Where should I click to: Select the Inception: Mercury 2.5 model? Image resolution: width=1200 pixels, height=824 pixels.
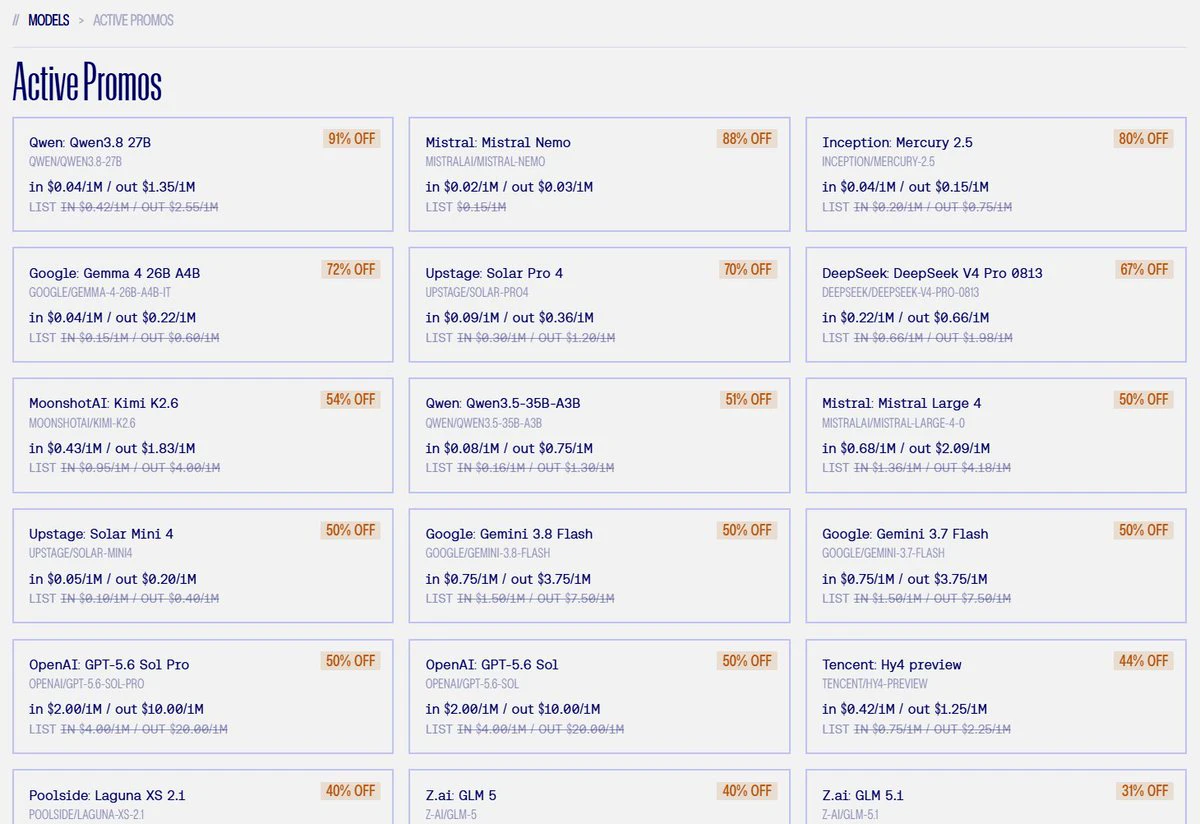pyautogui.click(x=996, y=175)
